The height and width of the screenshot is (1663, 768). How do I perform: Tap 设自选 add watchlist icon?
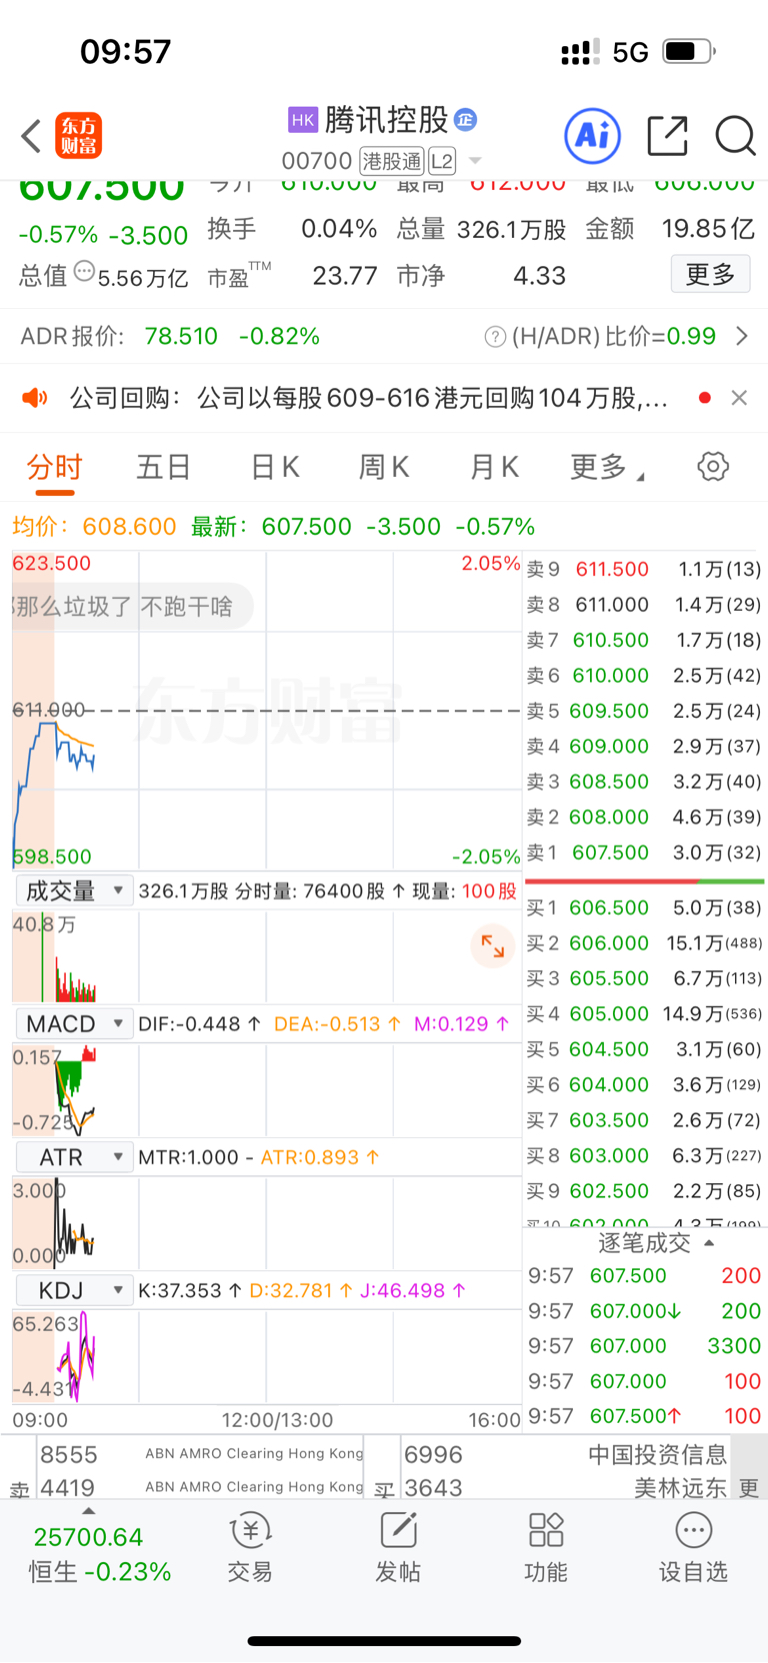(x=693, y=1548)
